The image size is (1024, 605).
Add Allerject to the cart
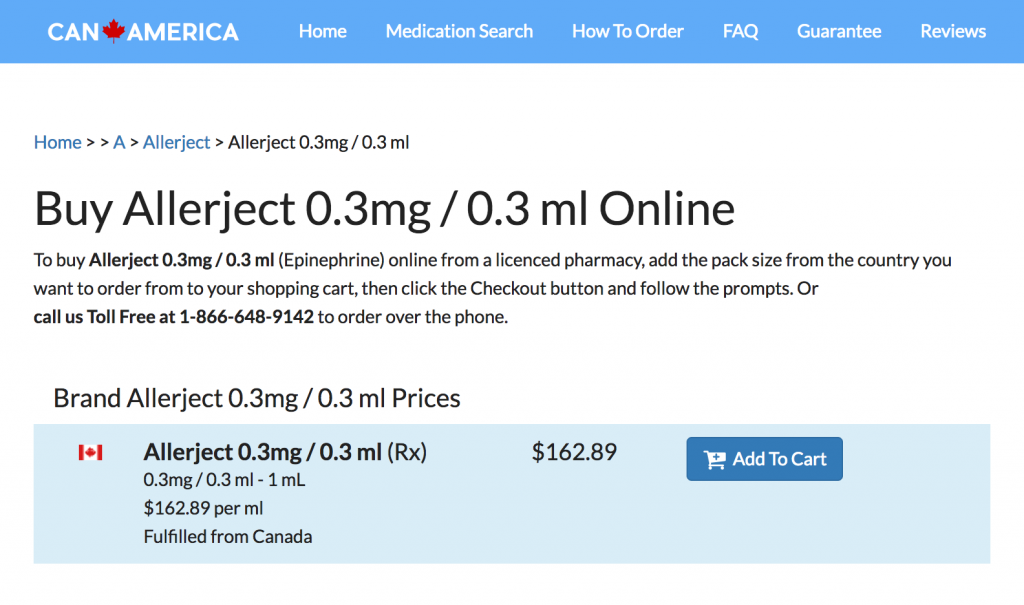[x=764, y=459]
